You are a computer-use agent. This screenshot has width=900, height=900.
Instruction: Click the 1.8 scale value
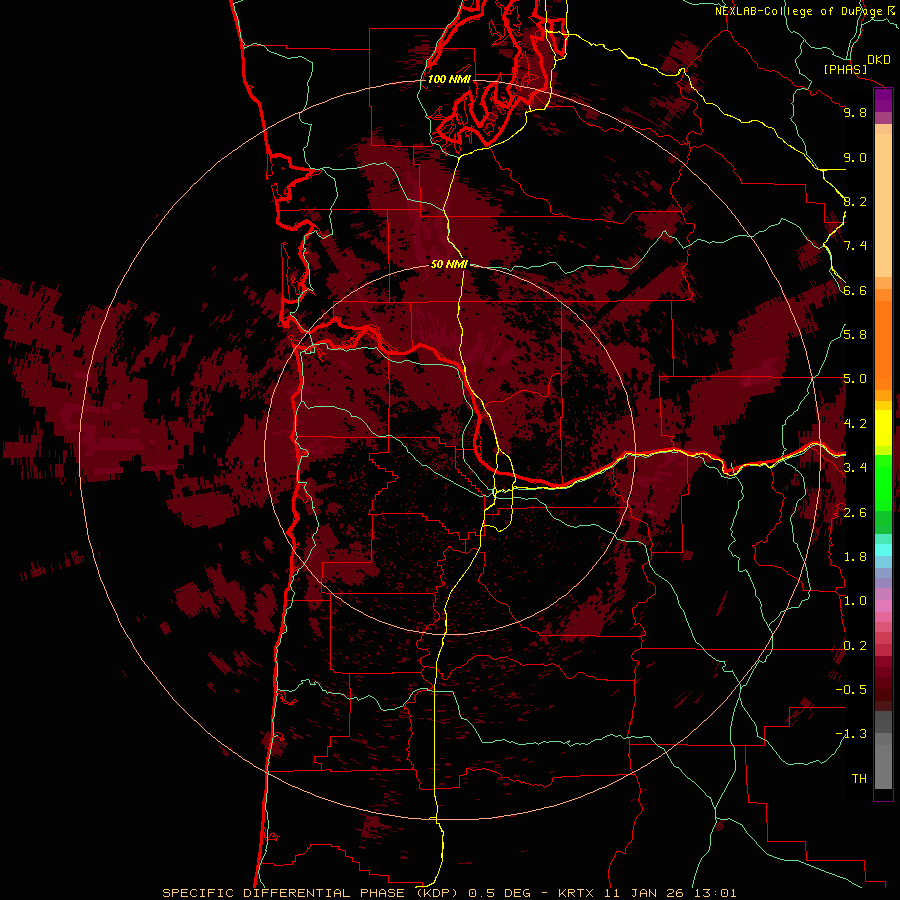[x=855, y=557]
